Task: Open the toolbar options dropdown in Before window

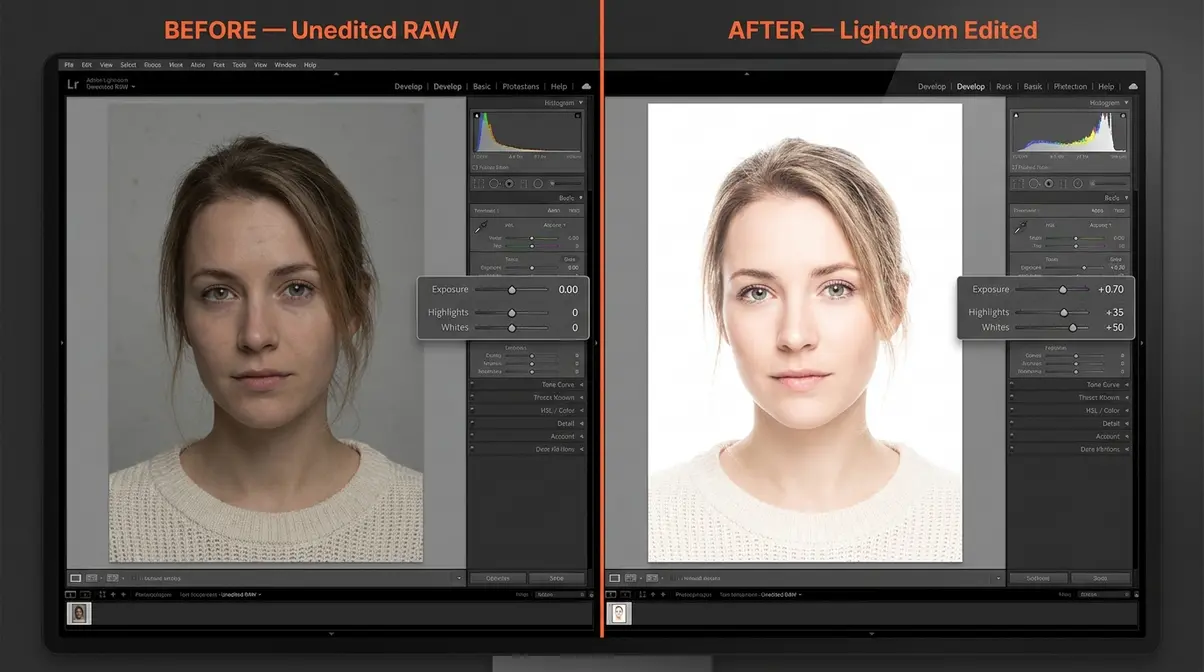Action: 459,578
